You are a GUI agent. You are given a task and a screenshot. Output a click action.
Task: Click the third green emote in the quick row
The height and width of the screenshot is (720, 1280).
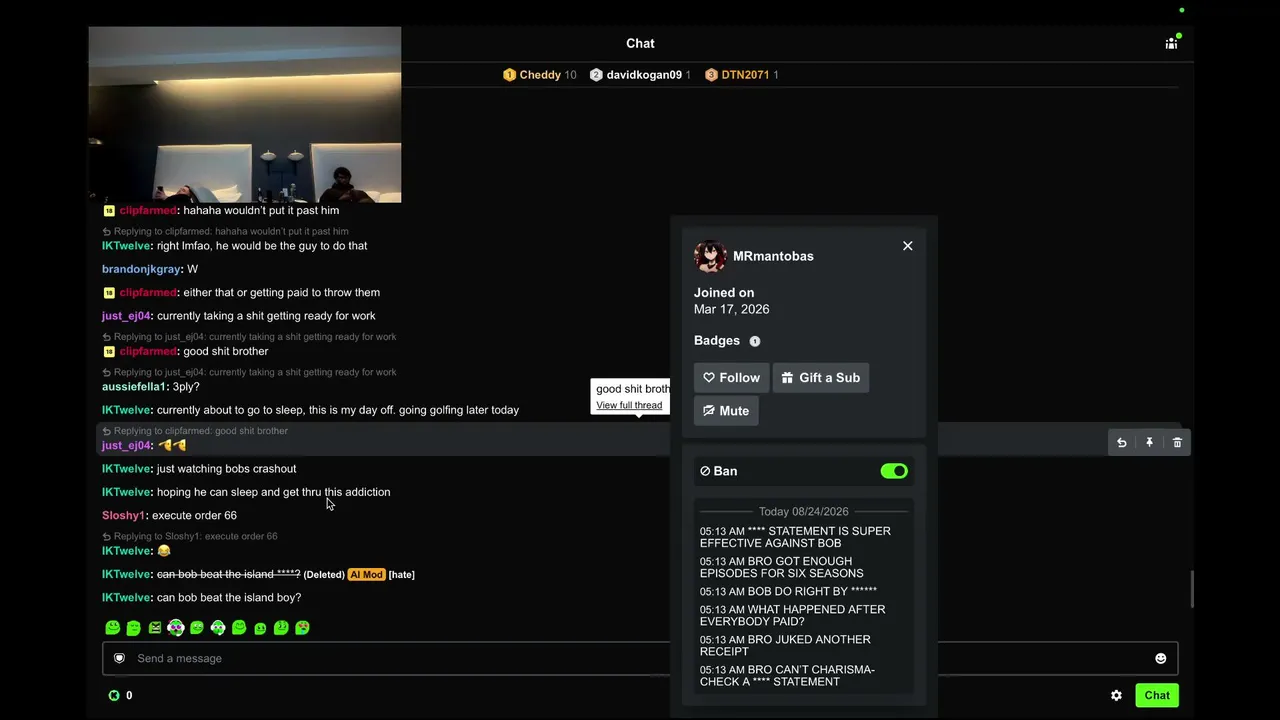coord(154,628)
